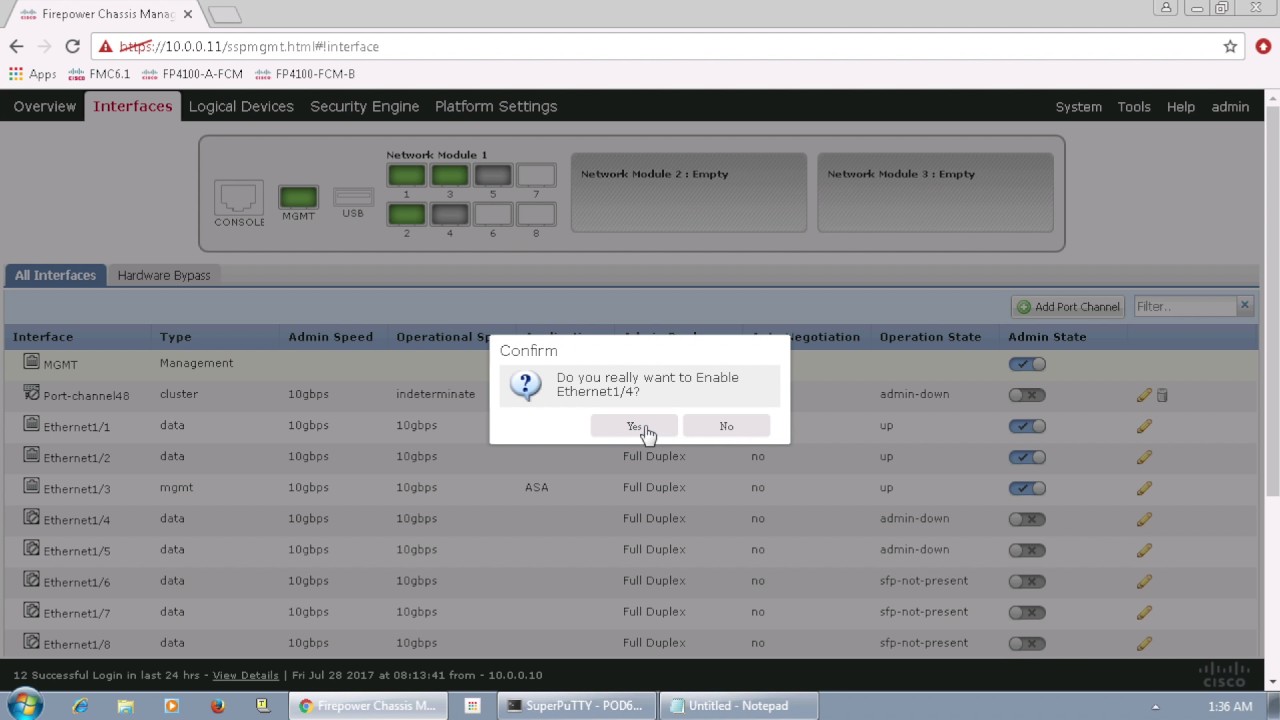Switch to Hardware Bypass tab
The width and height of the screenshot is (1280, 720).
164,275
